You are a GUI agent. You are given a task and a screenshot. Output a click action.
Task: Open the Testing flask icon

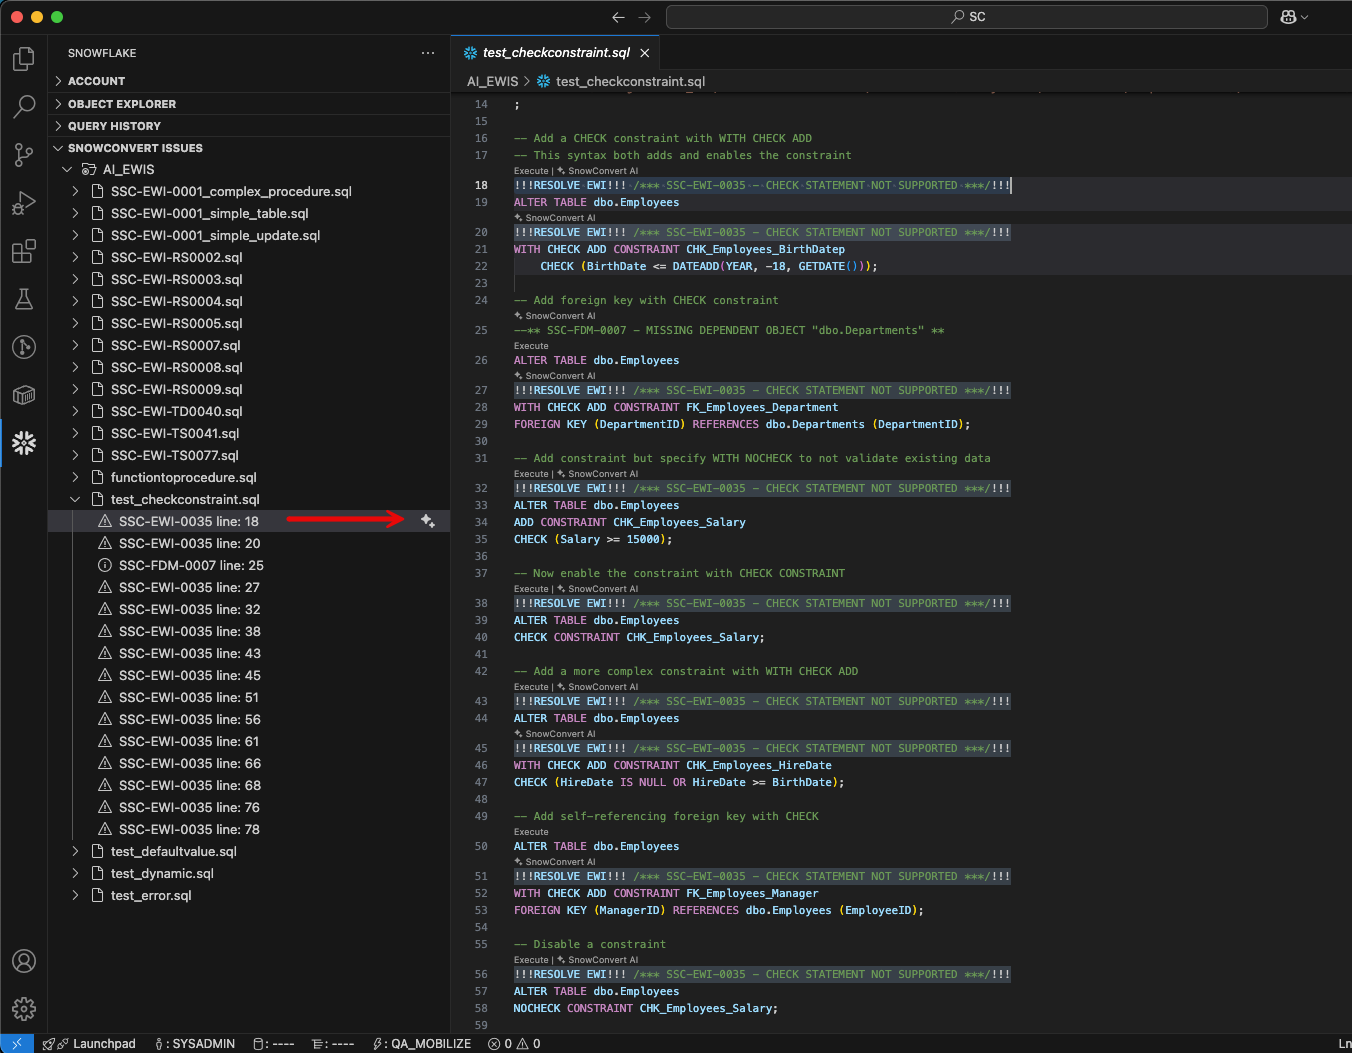[x=24, y=299]
